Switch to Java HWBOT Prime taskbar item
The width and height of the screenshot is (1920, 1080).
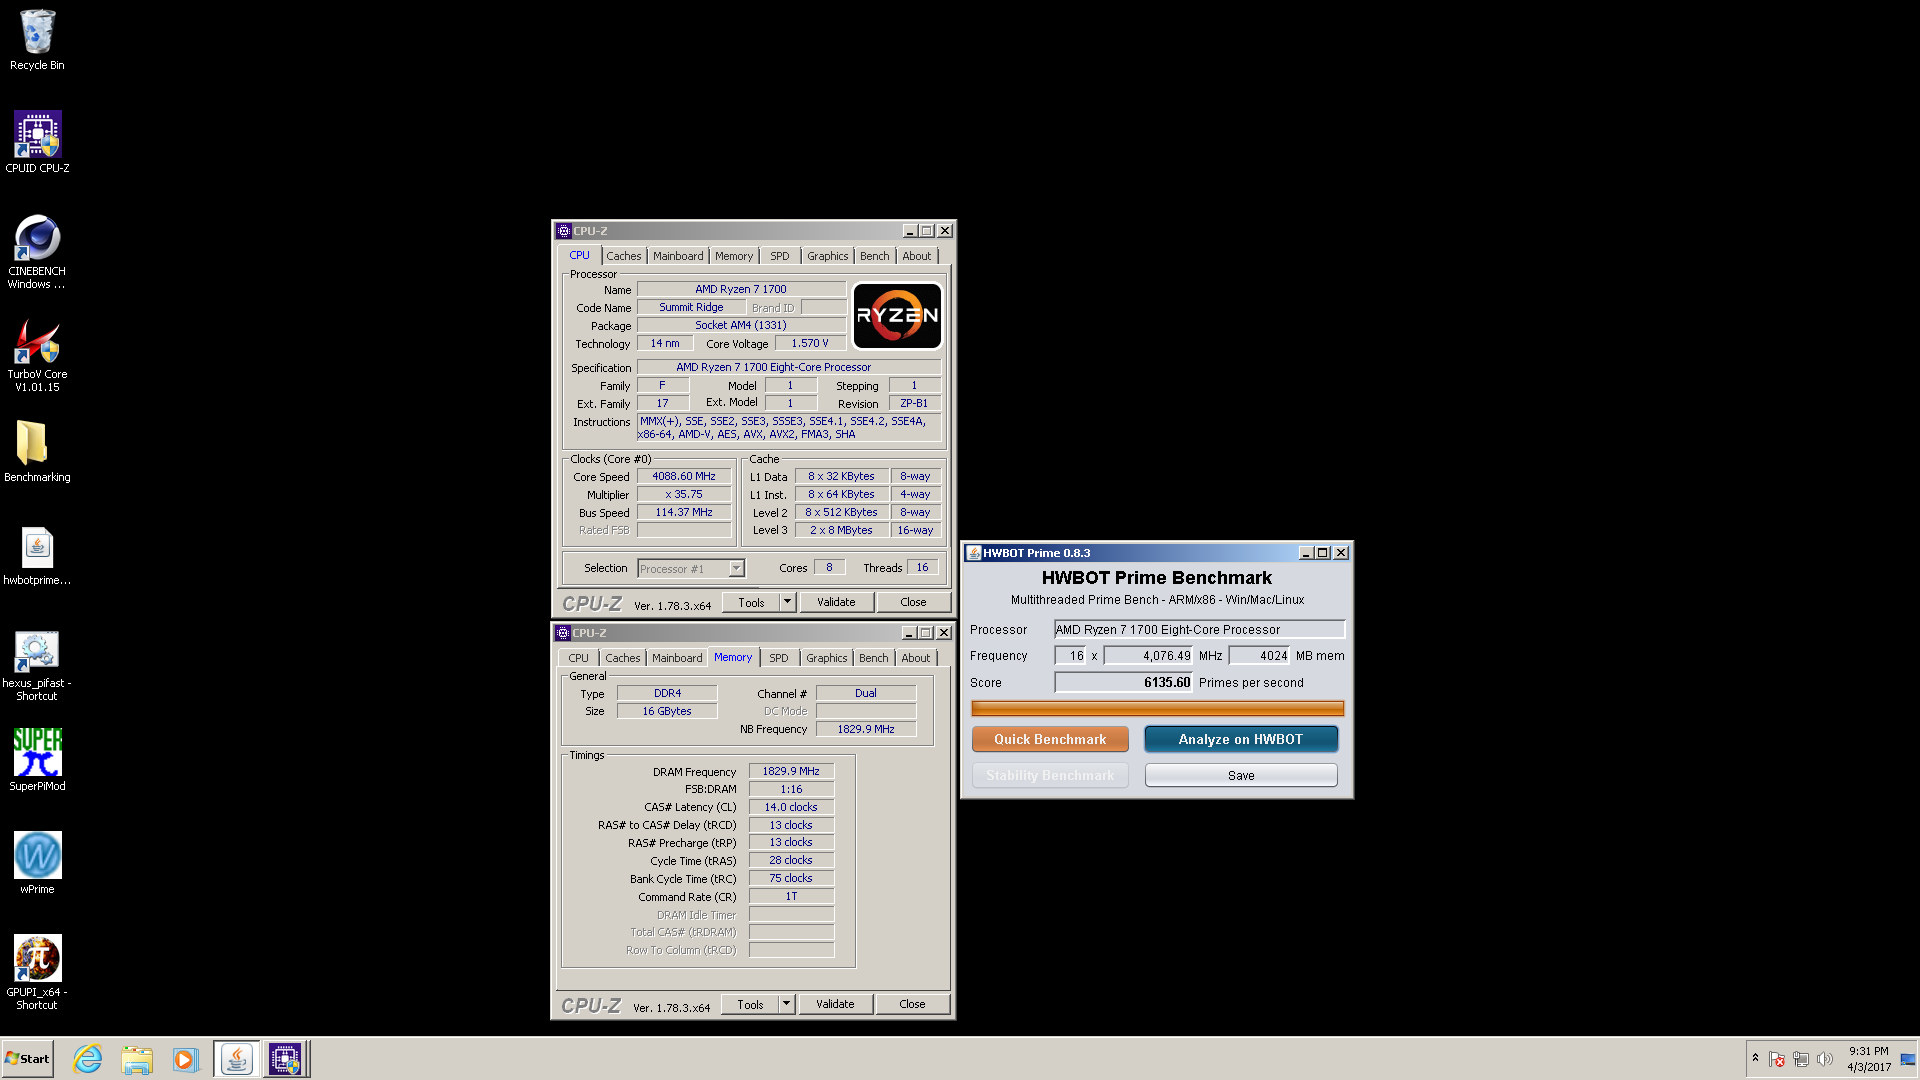[236, 1059]
